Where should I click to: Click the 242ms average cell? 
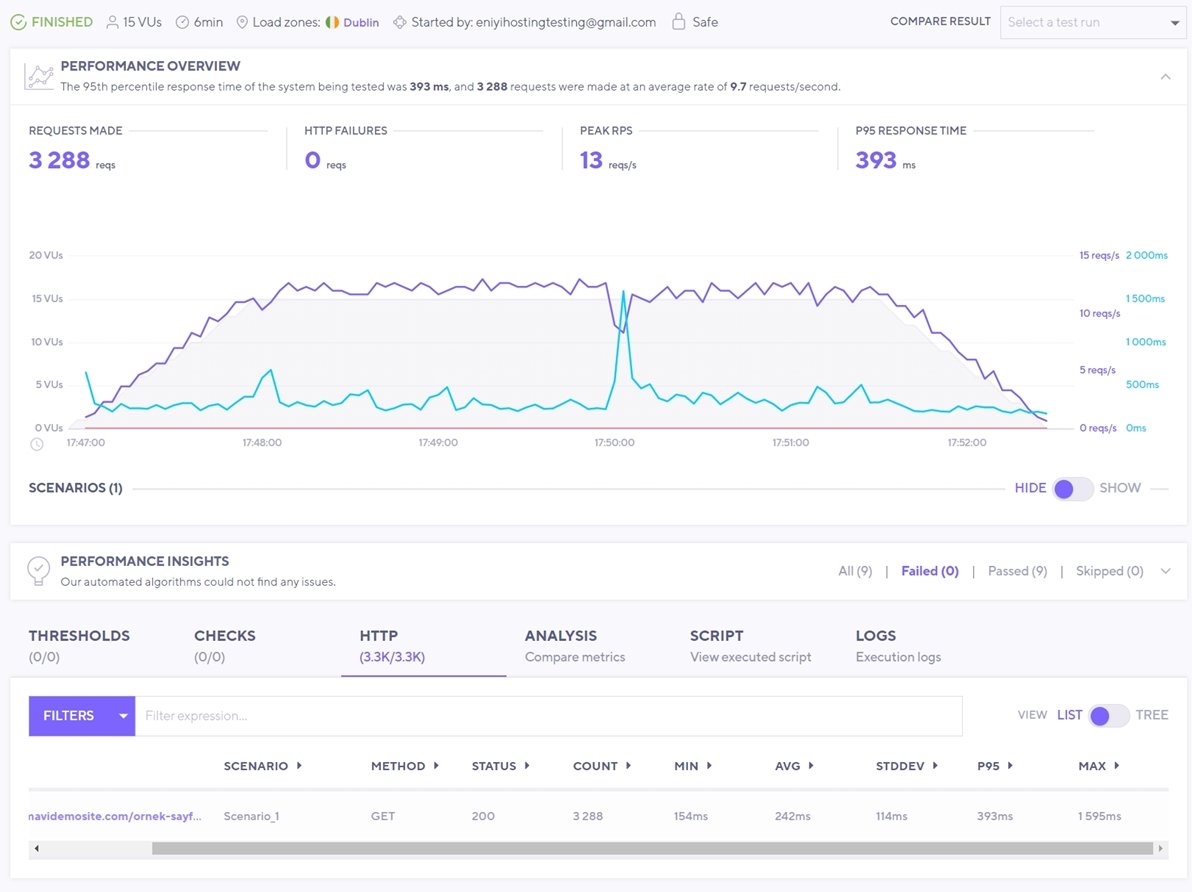coord(793,816)
